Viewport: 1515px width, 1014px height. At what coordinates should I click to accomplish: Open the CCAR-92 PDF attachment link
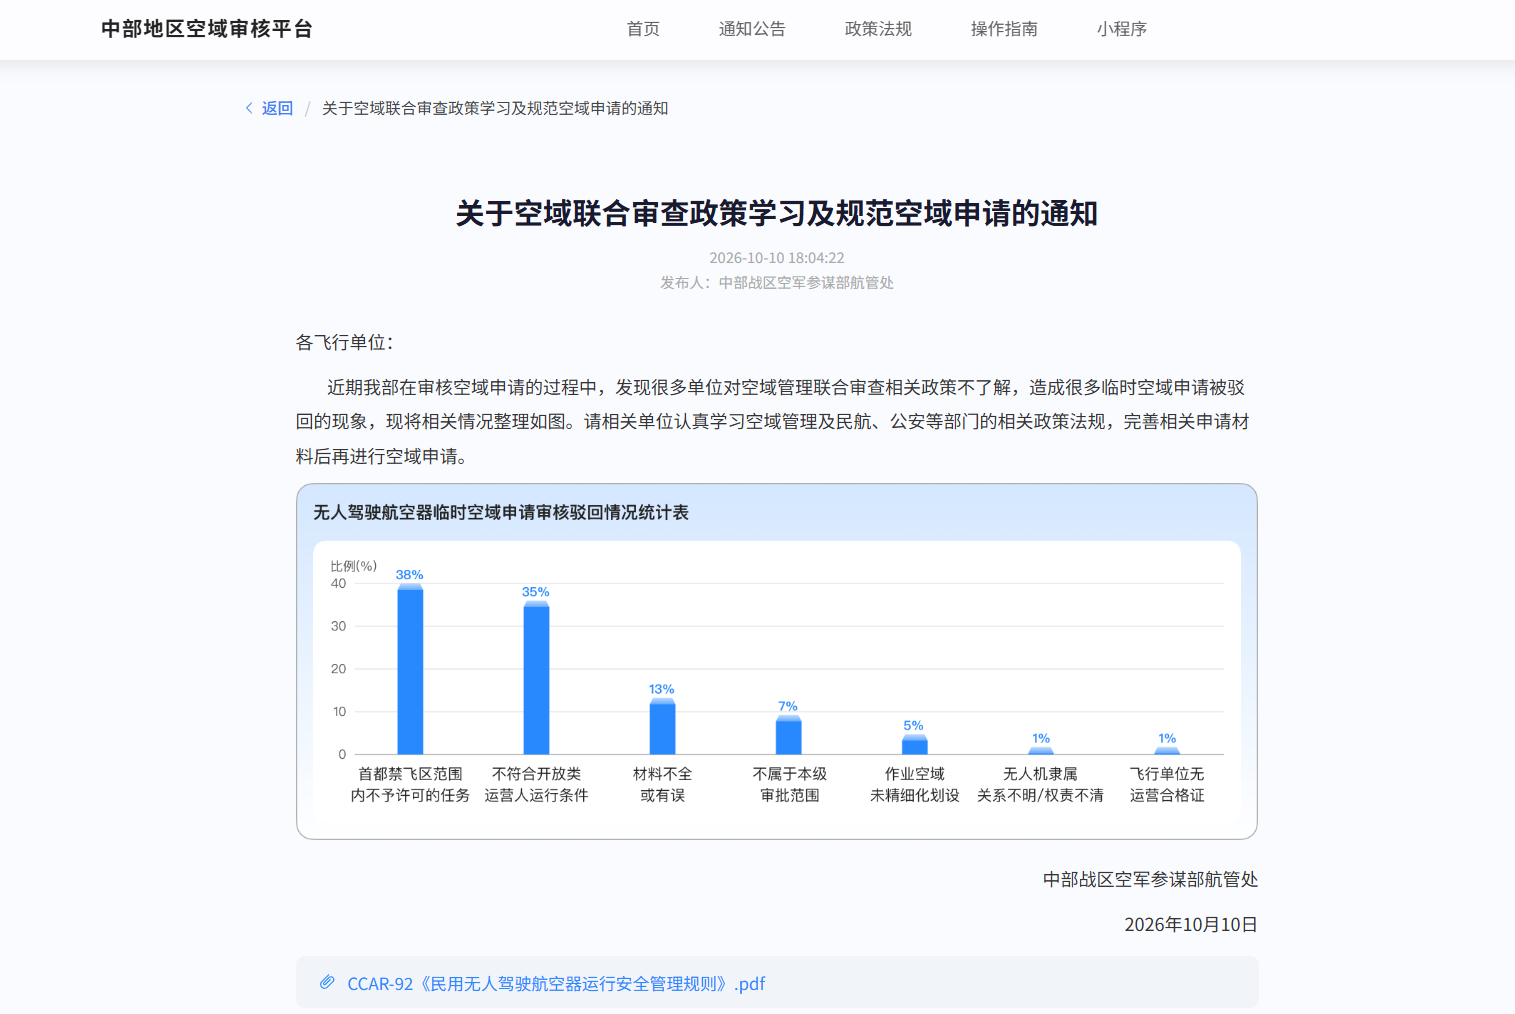[556, 983]
